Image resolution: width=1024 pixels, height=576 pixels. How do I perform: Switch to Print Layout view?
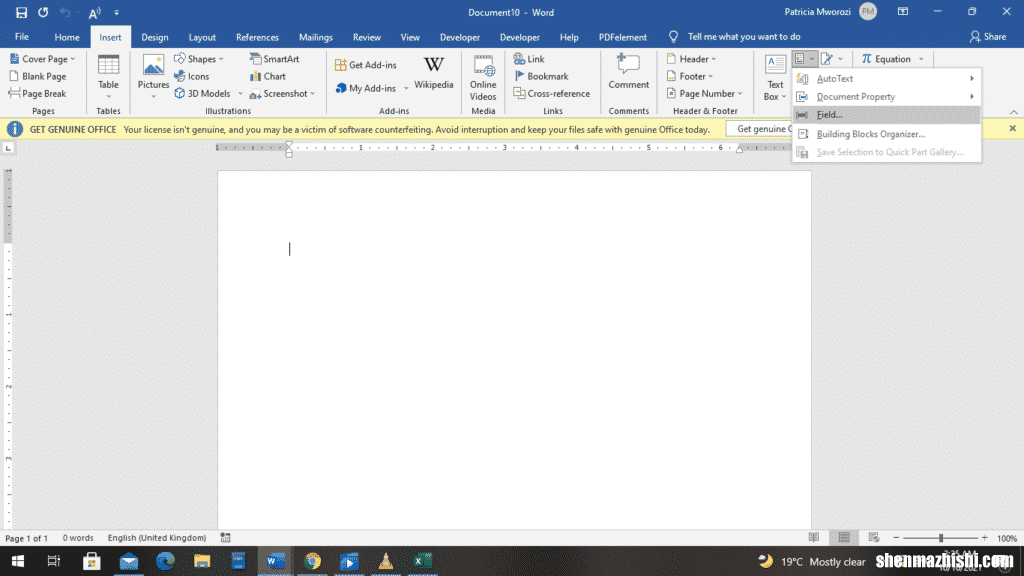(844, 537)
